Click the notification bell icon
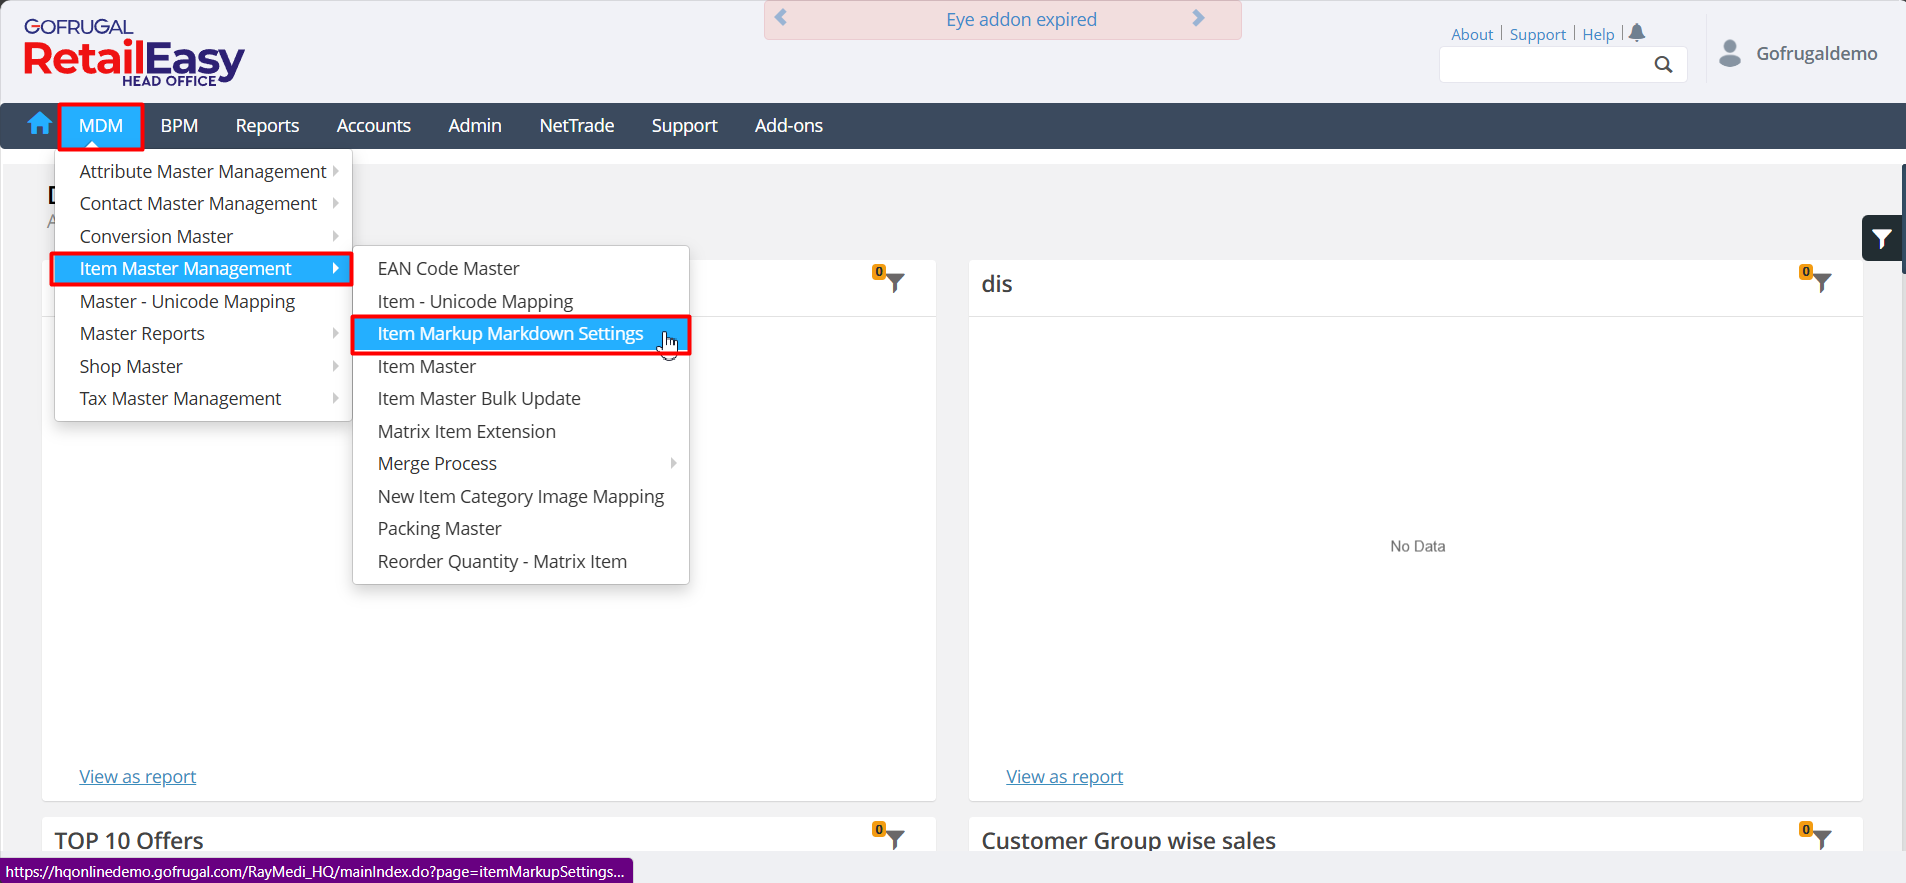The height and width of the screenshot is (883, 1906). [1637, 33]
